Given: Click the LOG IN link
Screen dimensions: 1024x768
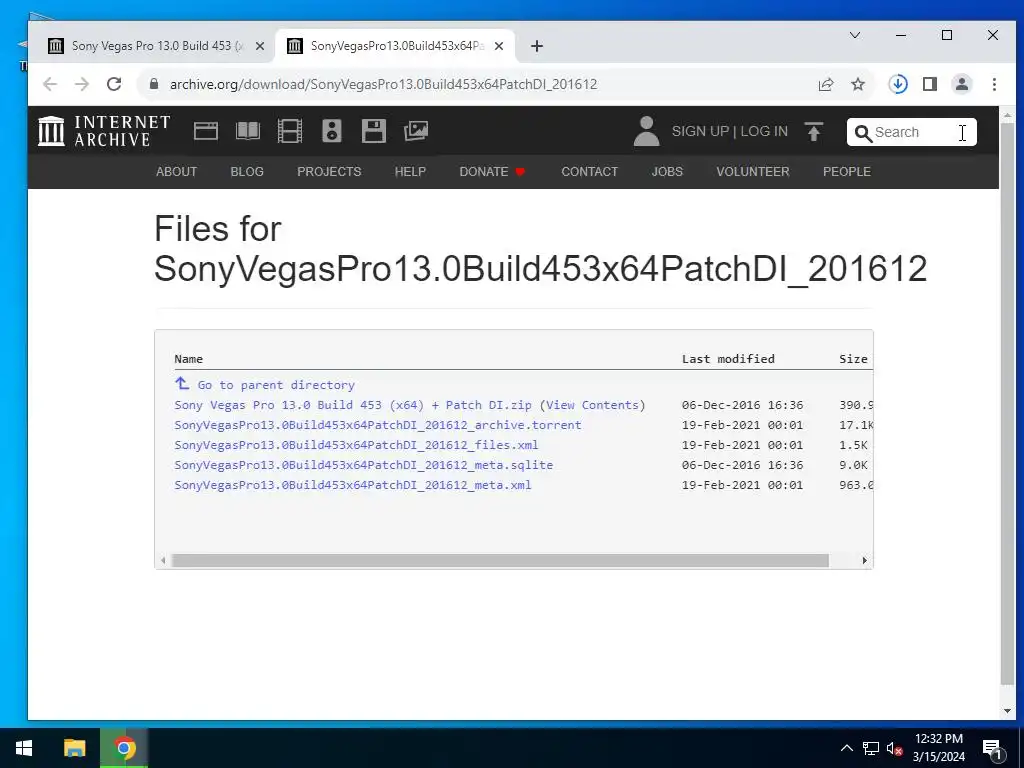Looking at the screenshot, I should tap(764, 131).
